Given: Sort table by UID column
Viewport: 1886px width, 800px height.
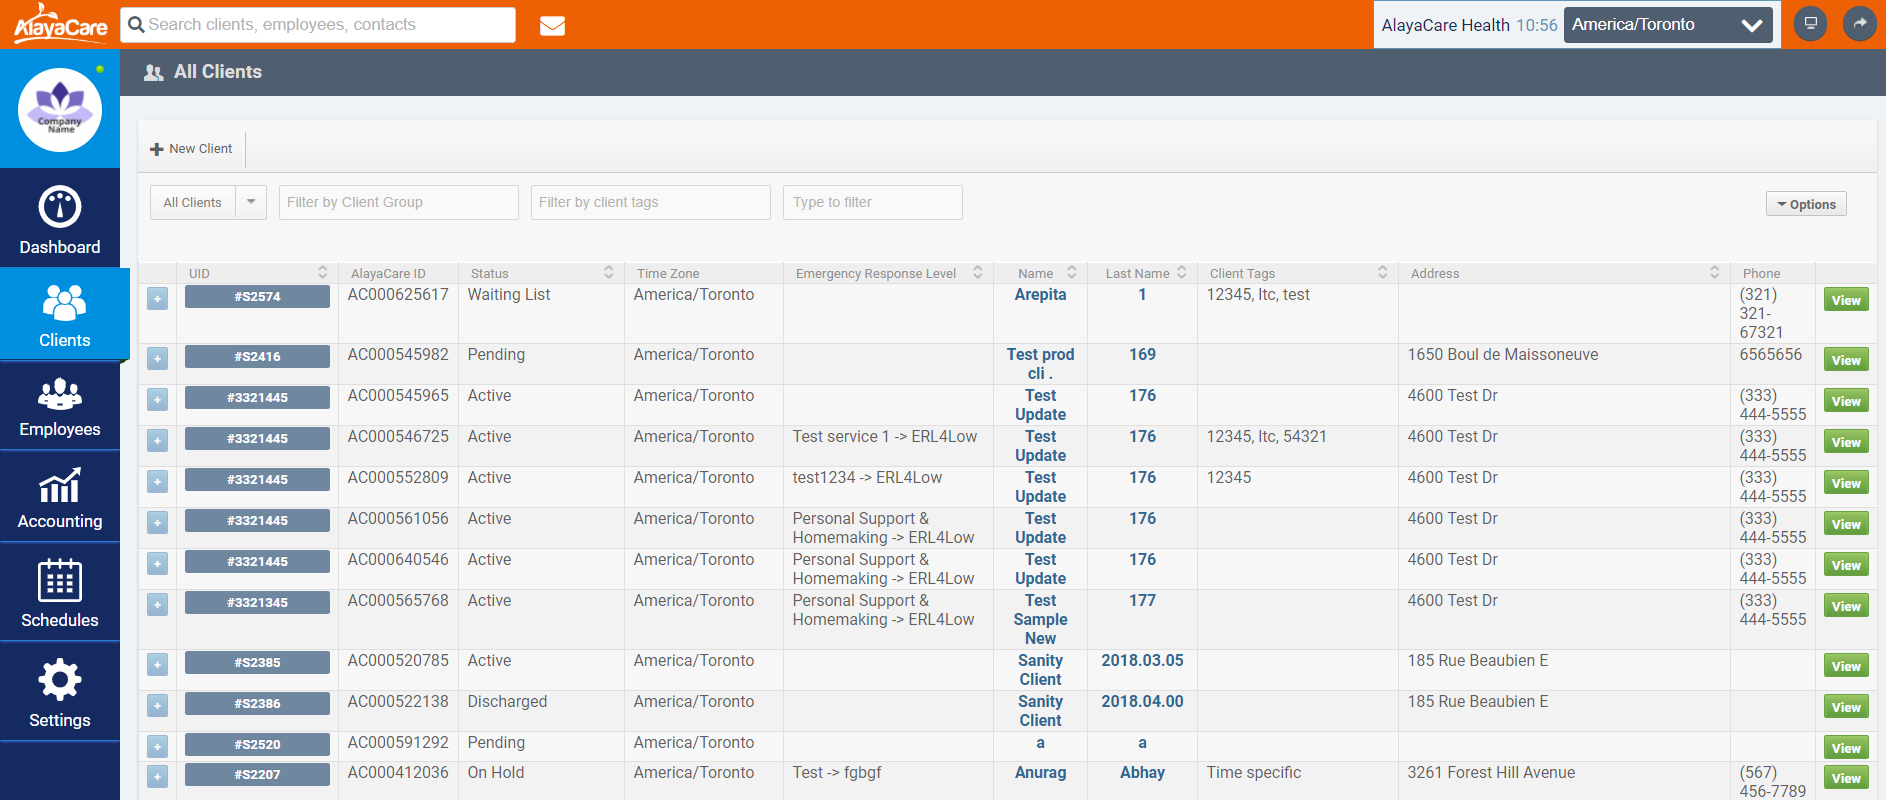Looking at the screenshot, I should pos(322,273).
